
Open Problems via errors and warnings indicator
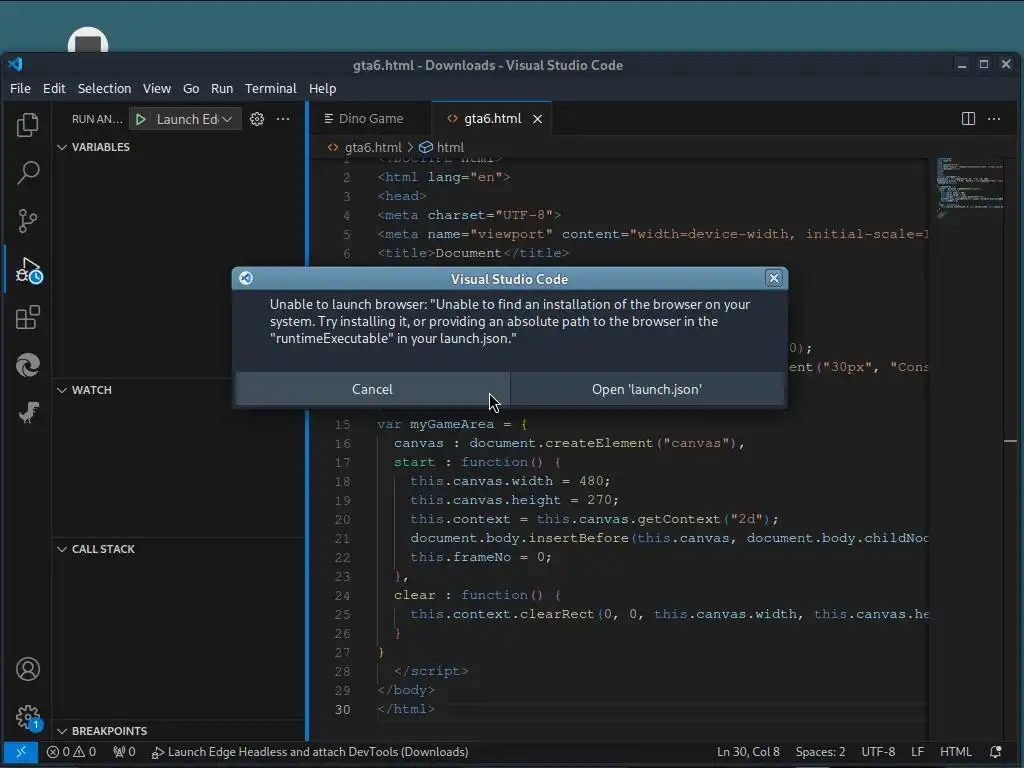[71, 752]
